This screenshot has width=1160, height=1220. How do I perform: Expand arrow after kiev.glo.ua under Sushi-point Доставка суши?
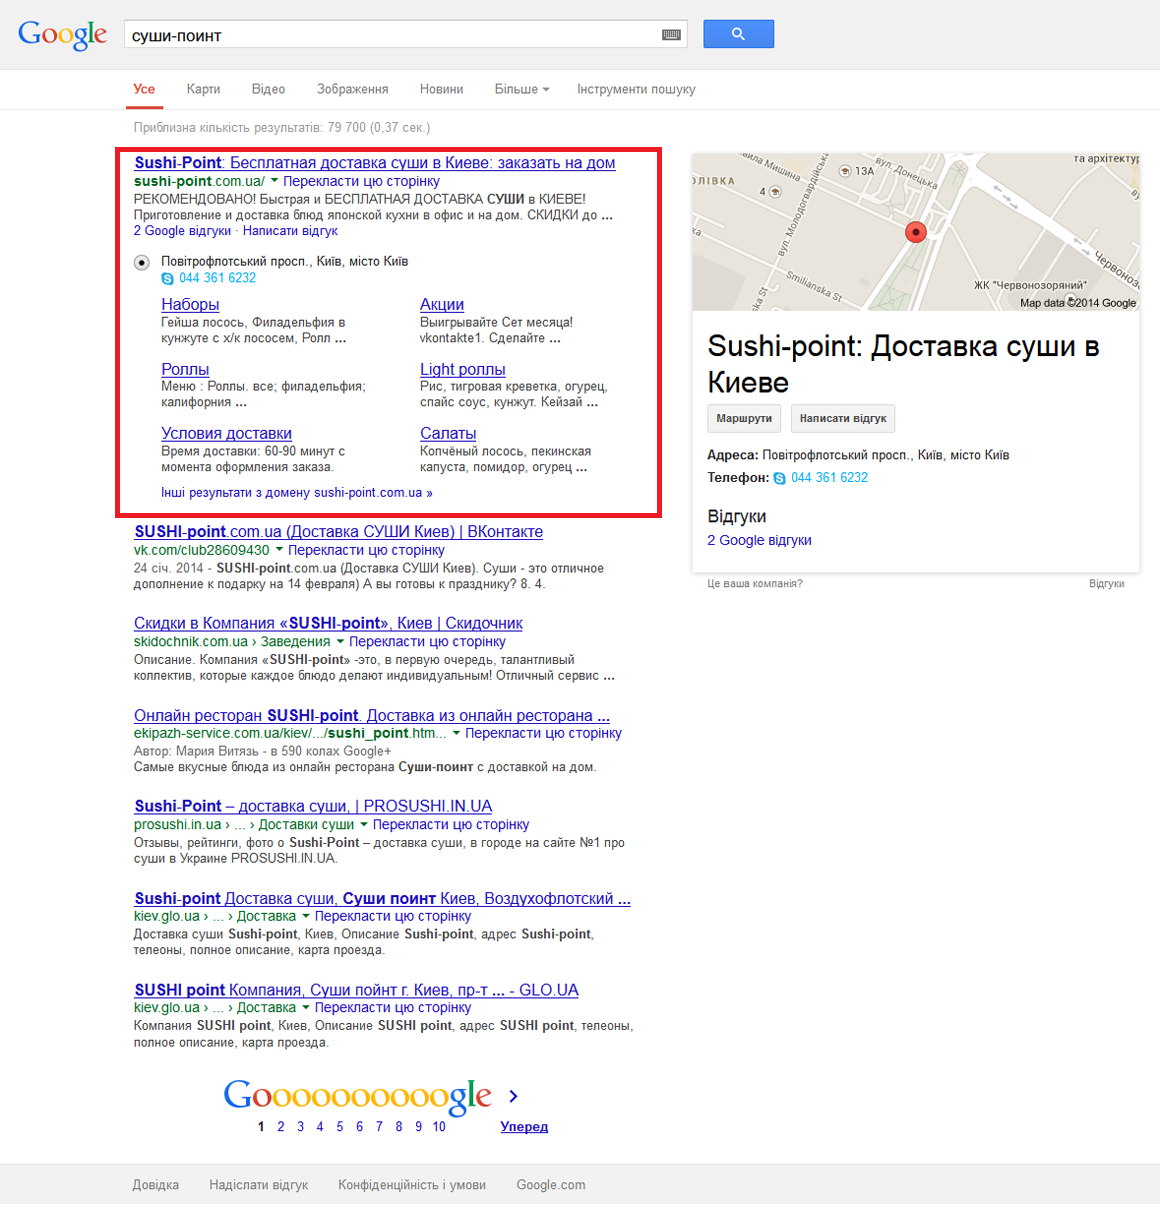306,916
